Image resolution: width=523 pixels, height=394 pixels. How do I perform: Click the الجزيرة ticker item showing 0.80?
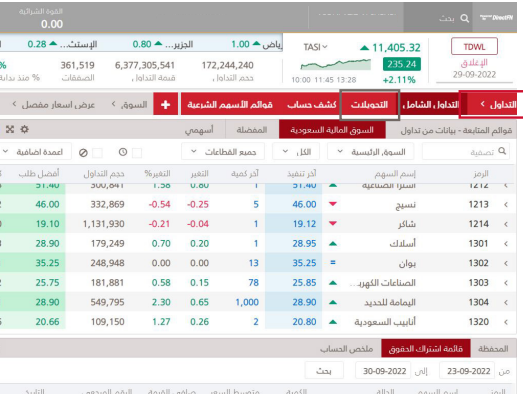click(163, 44)
